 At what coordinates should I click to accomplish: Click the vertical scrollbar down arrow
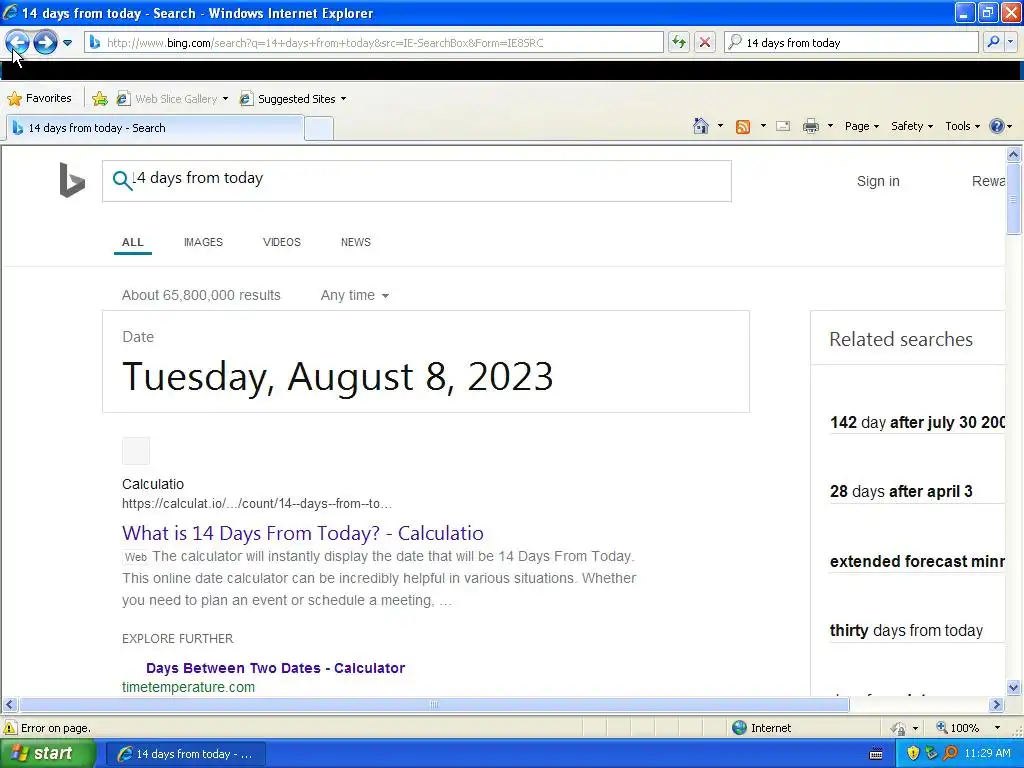(1014, 687)
